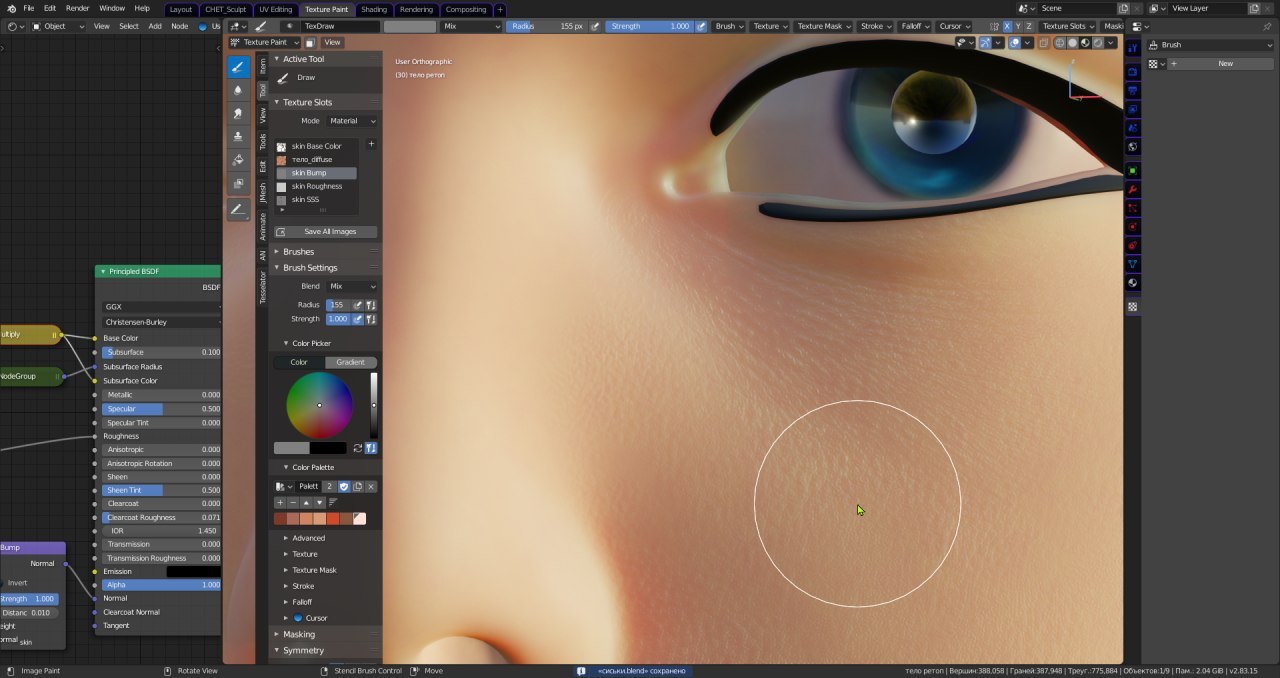This screenshot has width=1280, height=678.
Task: Open the File menu
Action: point(28,8)
